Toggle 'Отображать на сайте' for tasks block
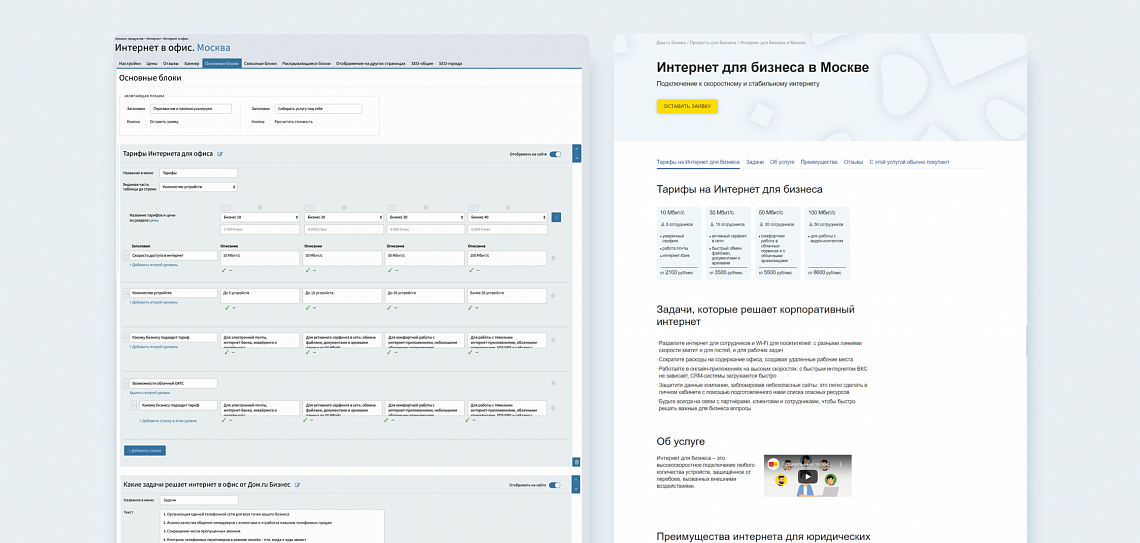1140x543 pixels. pos(555,485)
